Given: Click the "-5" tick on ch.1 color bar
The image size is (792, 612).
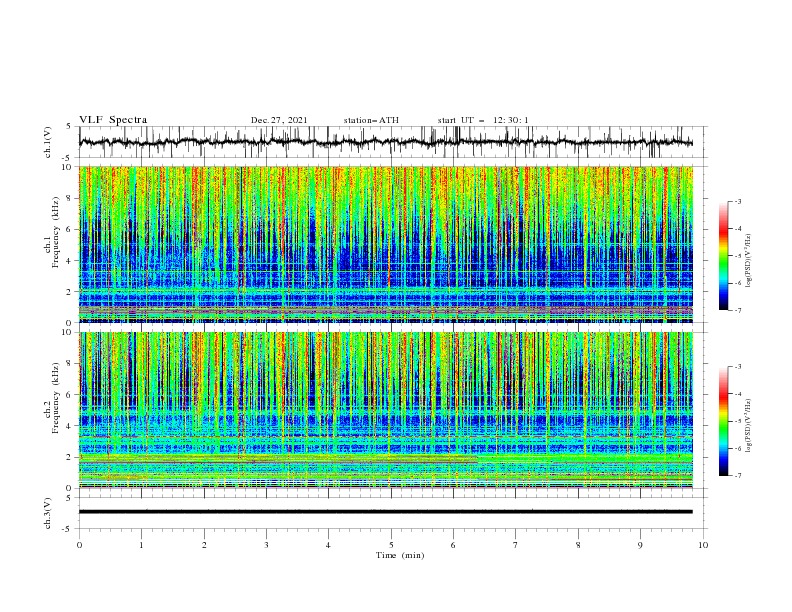Looking at the screenshot, I should point(737,256).
